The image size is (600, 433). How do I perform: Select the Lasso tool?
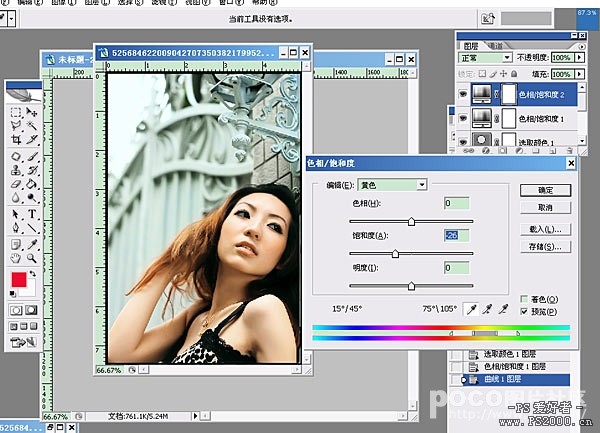pos(16,125)
